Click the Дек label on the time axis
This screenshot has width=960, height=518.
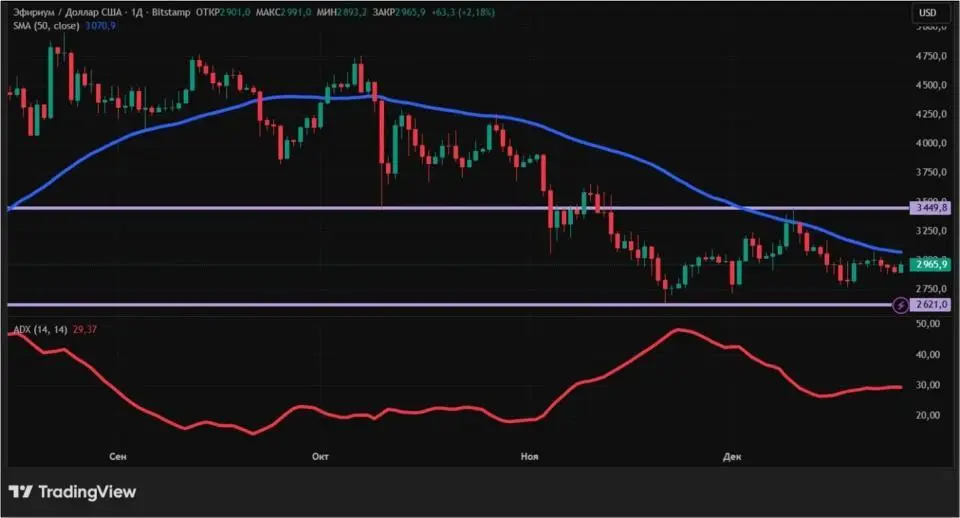coord(732,456)
